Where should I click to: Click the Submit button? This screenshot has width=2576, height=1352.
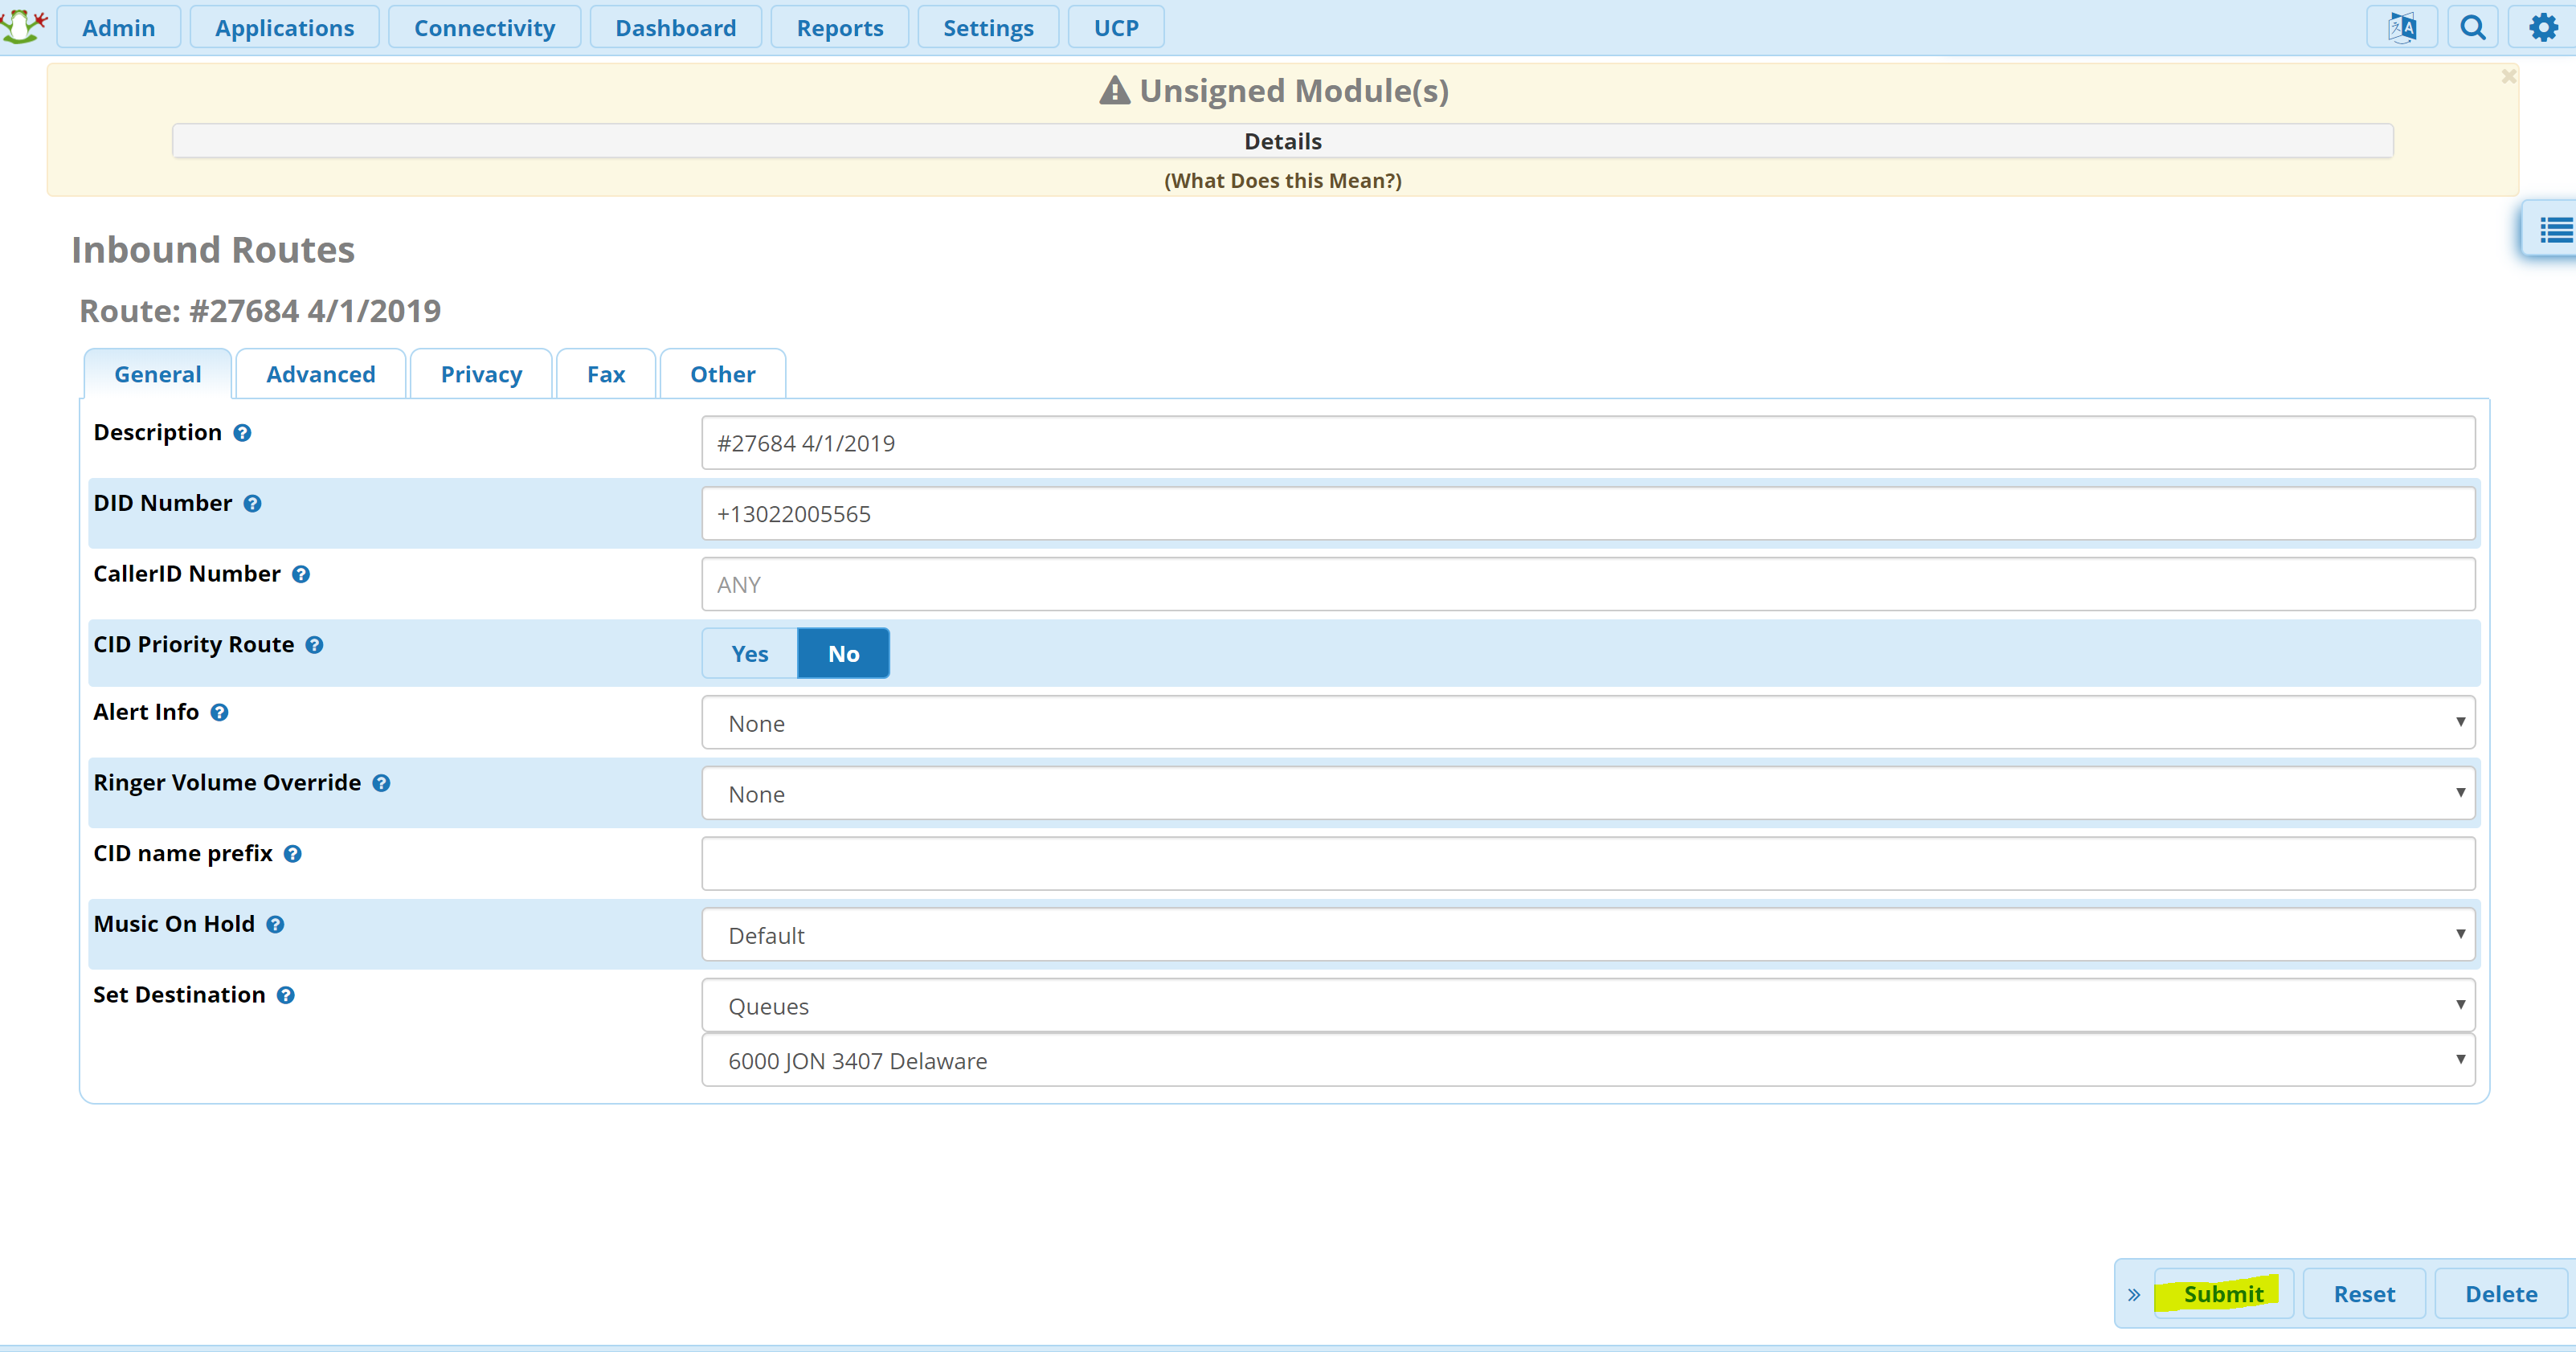click(2222, 1294)
